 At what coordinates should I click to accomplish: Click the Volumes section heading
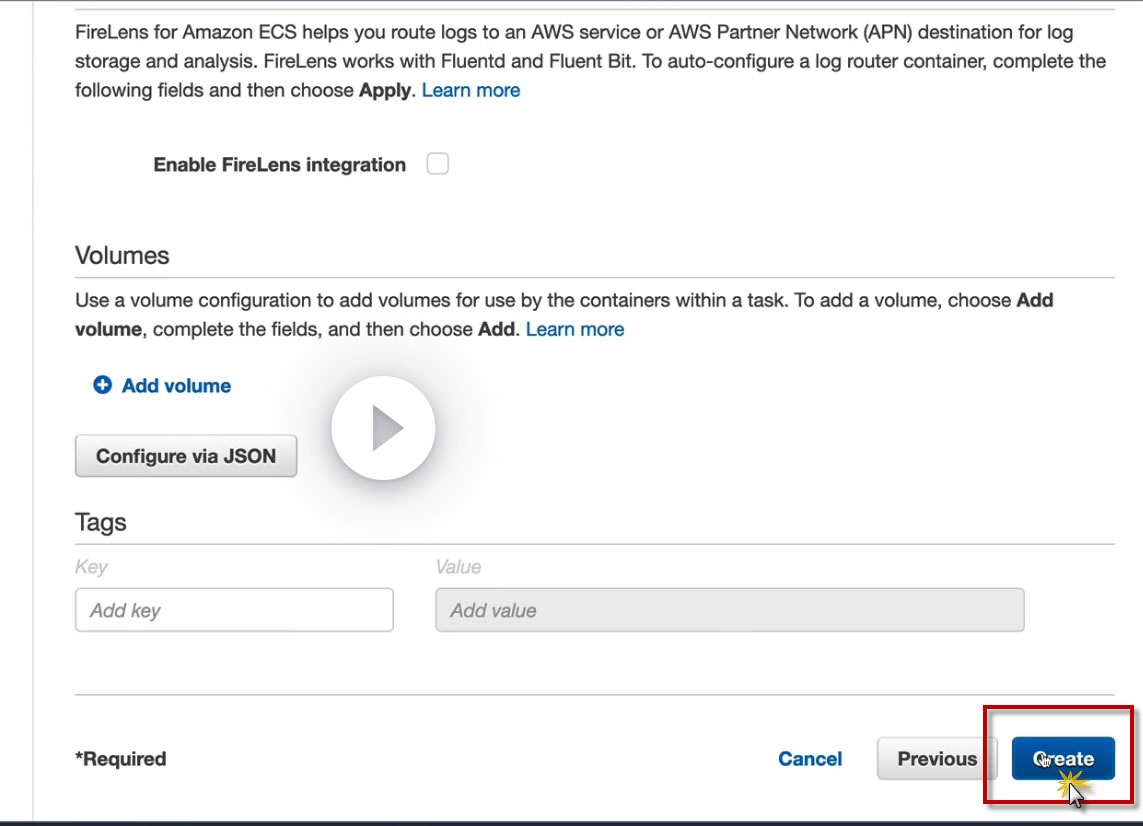122,255
